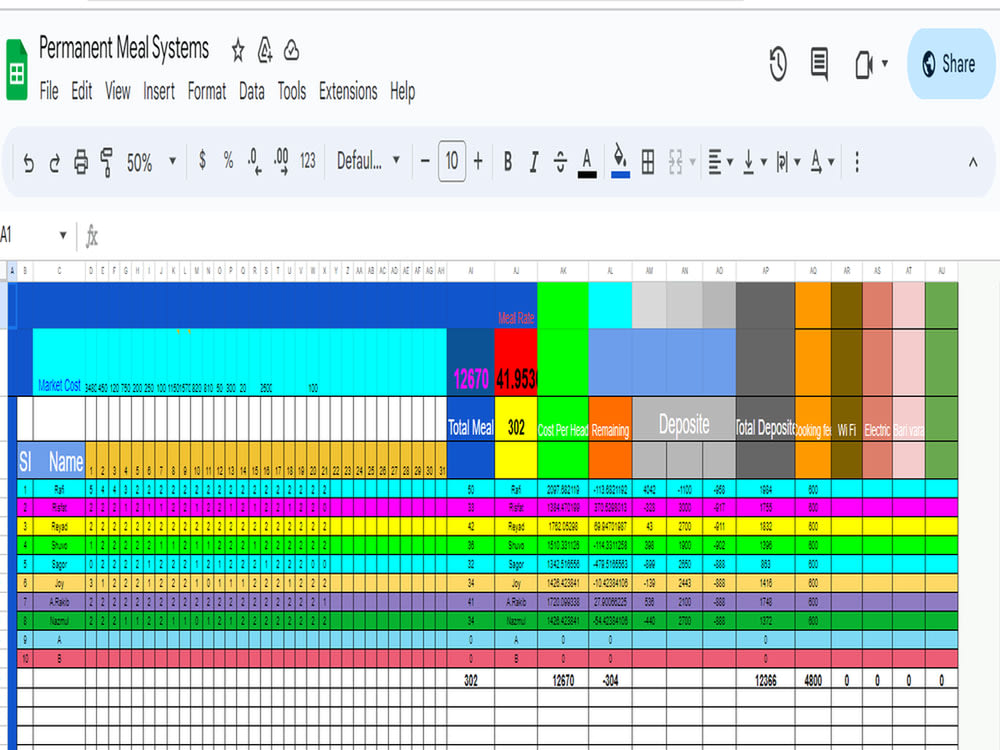Viewport: 1000px width, 750px height.
Task: Open the Extensions menu
Action: coord(348,91)
